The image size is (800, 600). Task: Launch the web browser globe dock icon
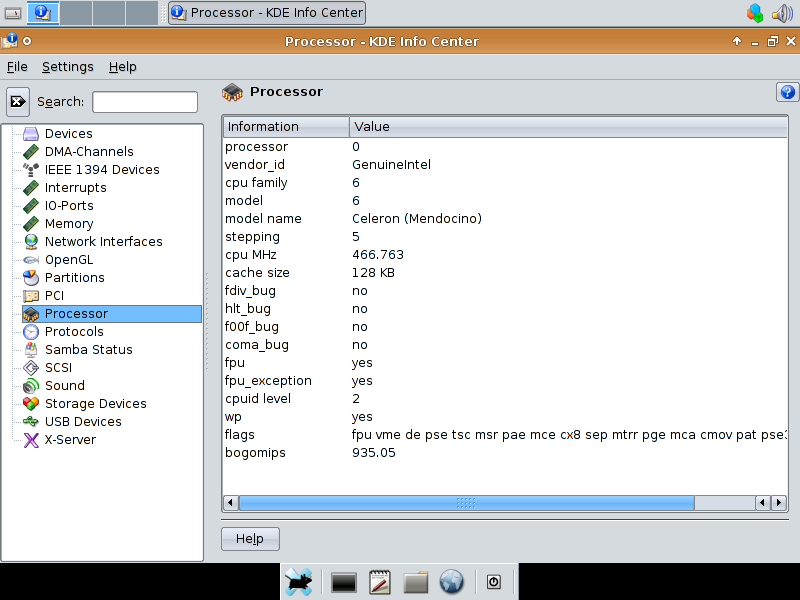pyautogui.click(x=452, y=582)
